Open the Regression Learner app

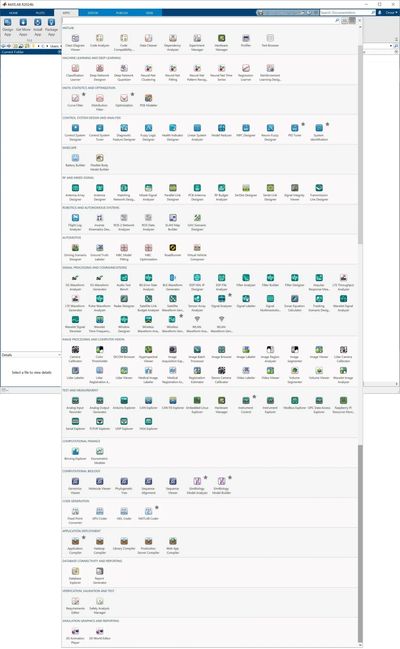tap(246, 72)
